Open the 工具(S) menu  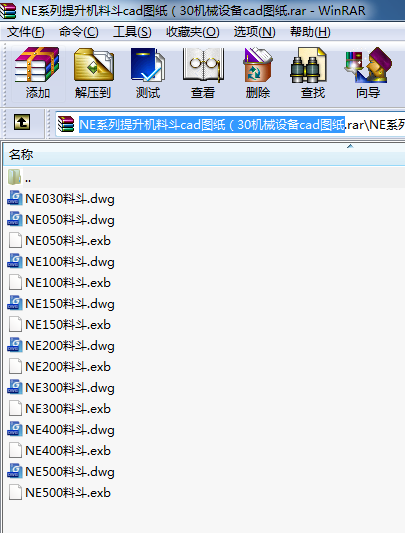point(132,32)
